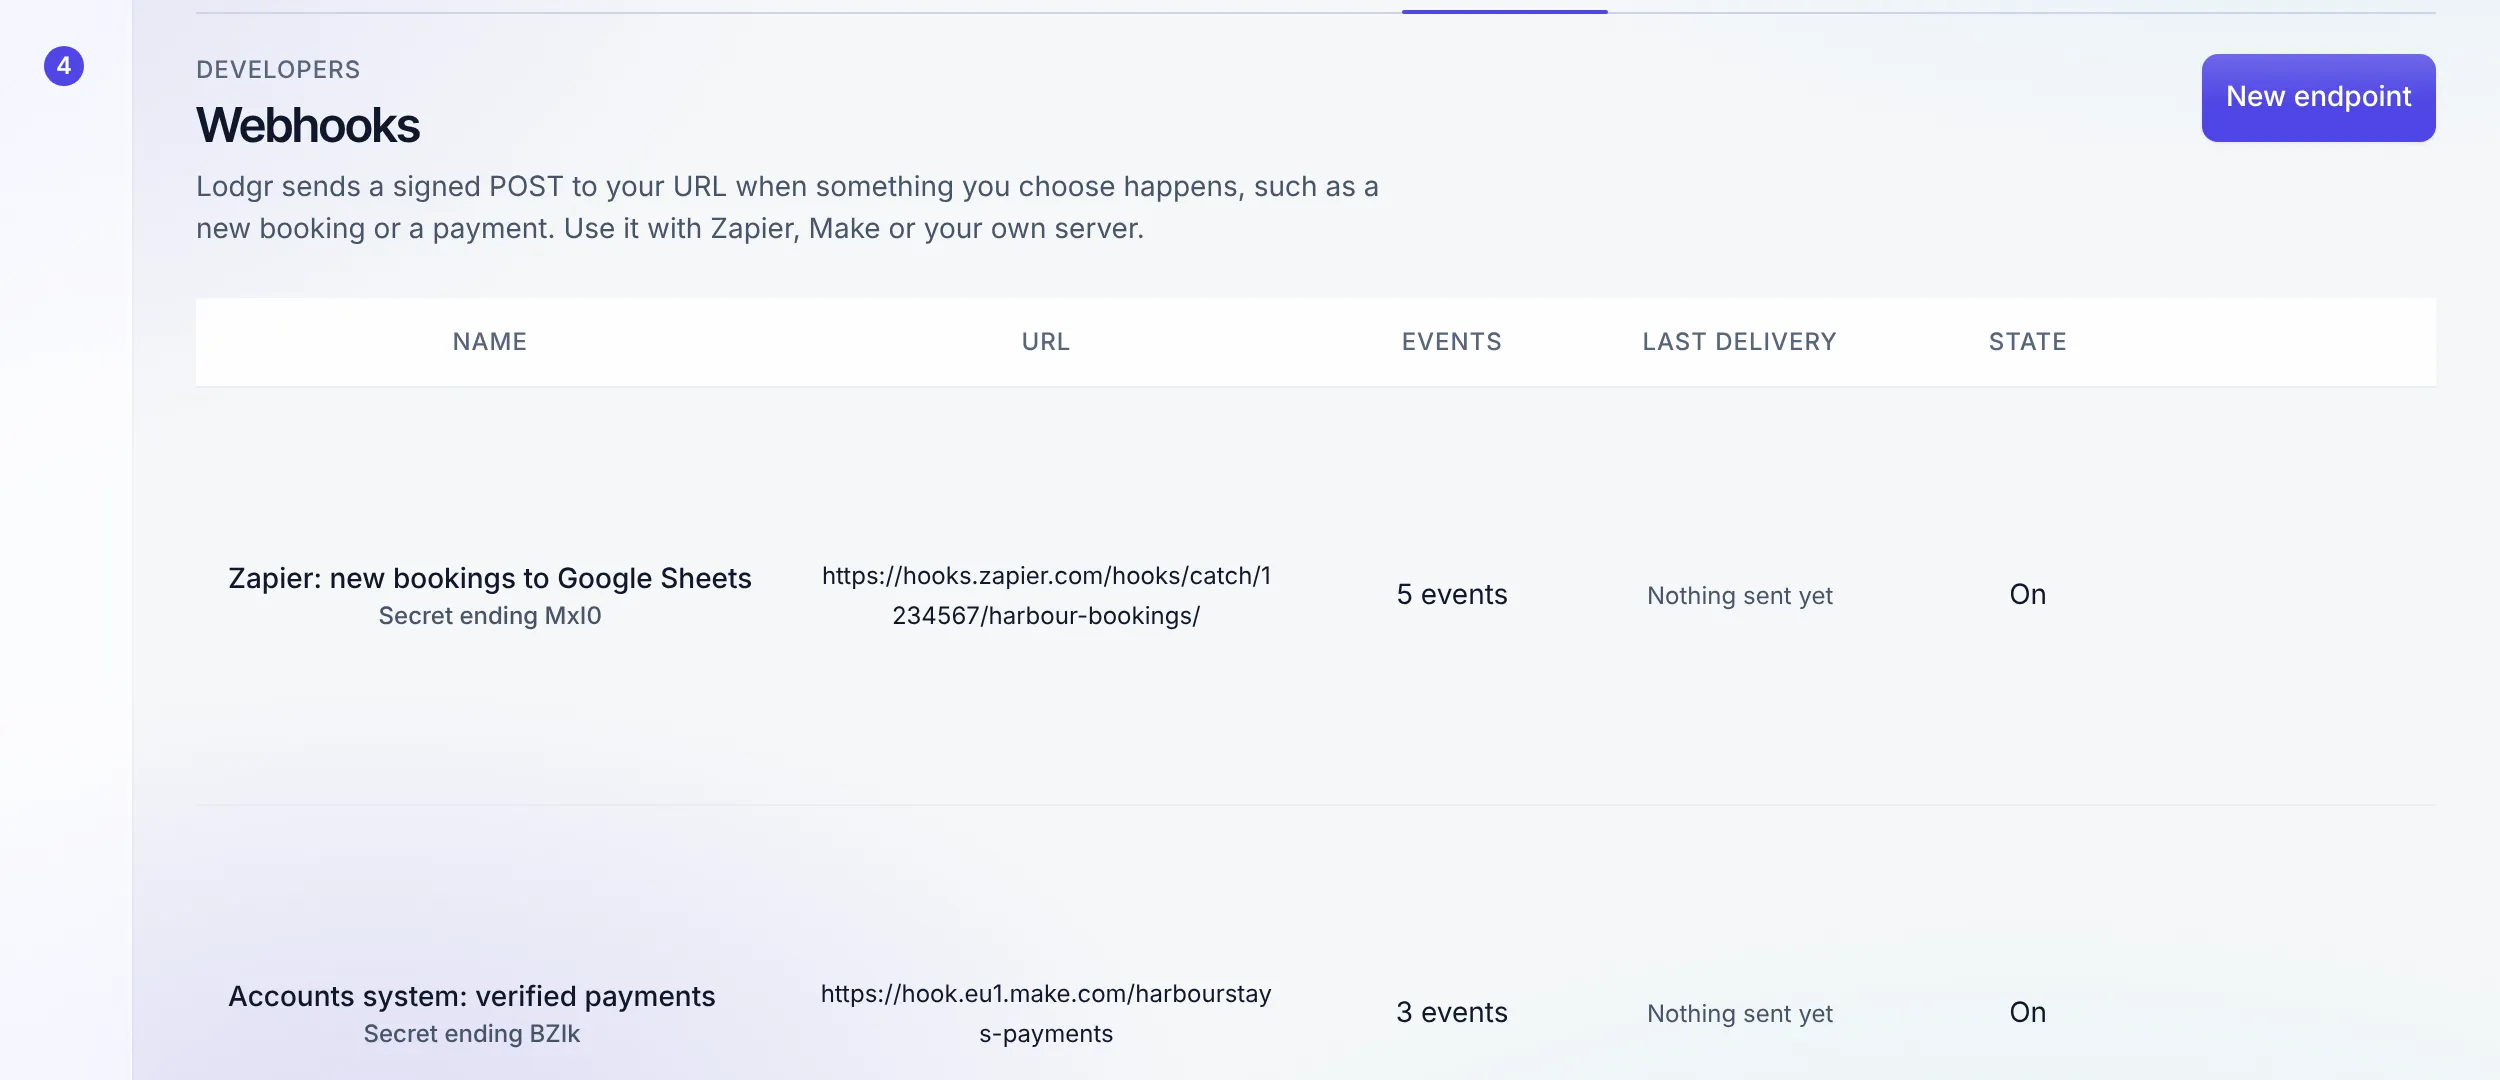
Task: Click the On state in the Zapier row
Action: [x=2028, y=594]
